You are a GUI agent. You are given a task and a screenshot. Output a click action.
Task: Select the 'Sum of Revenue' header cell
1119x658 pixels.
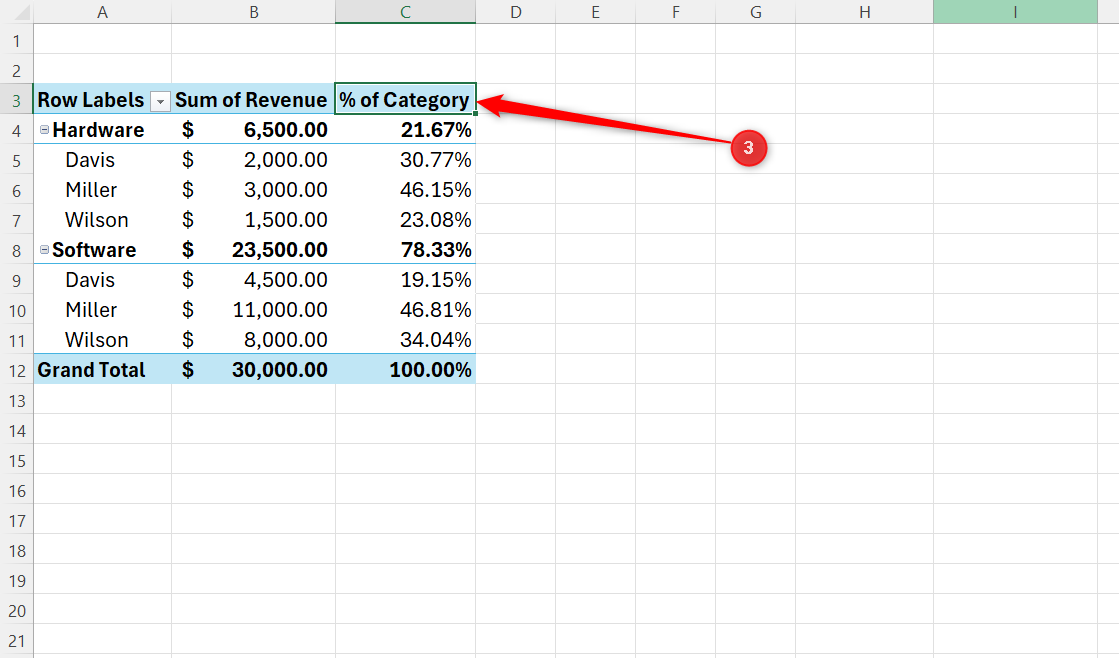[253, 99]
